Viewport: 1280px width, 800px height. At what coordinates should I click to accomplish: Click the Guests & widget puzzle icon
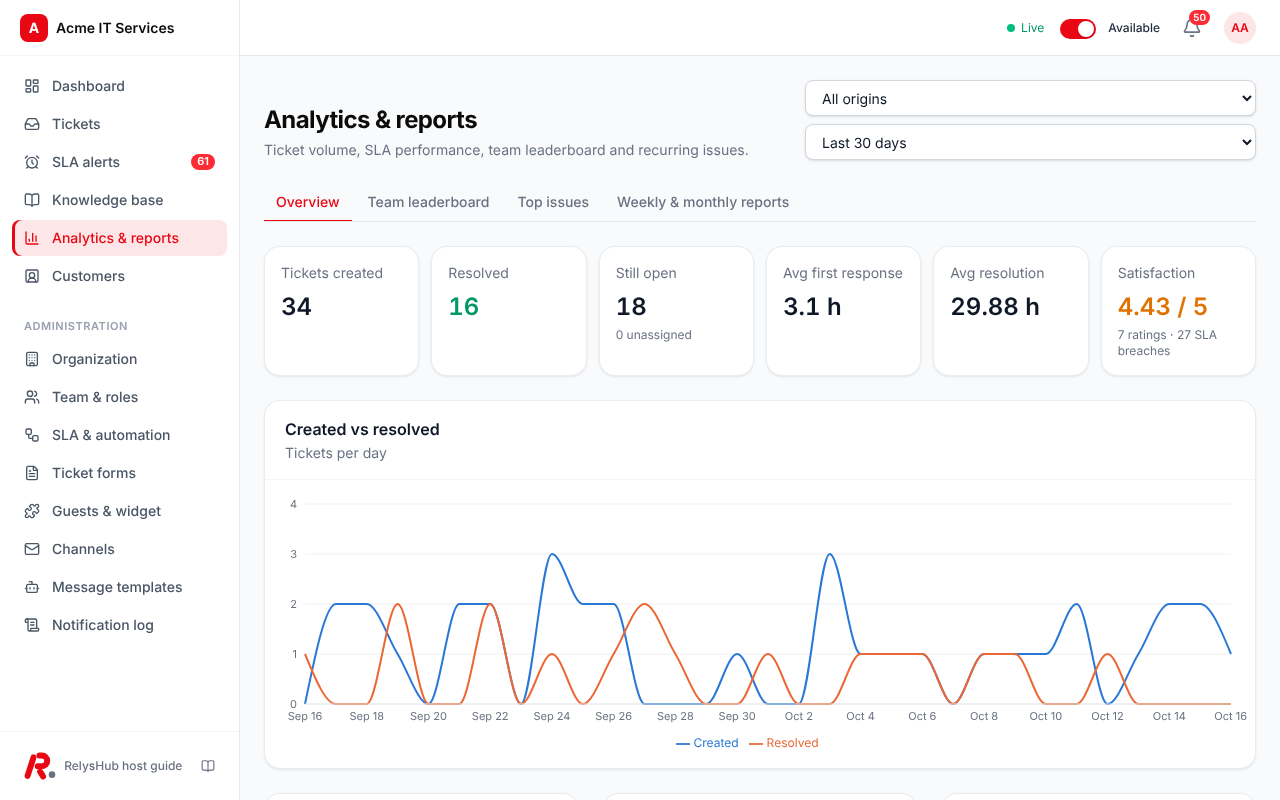tap(32, 511)
